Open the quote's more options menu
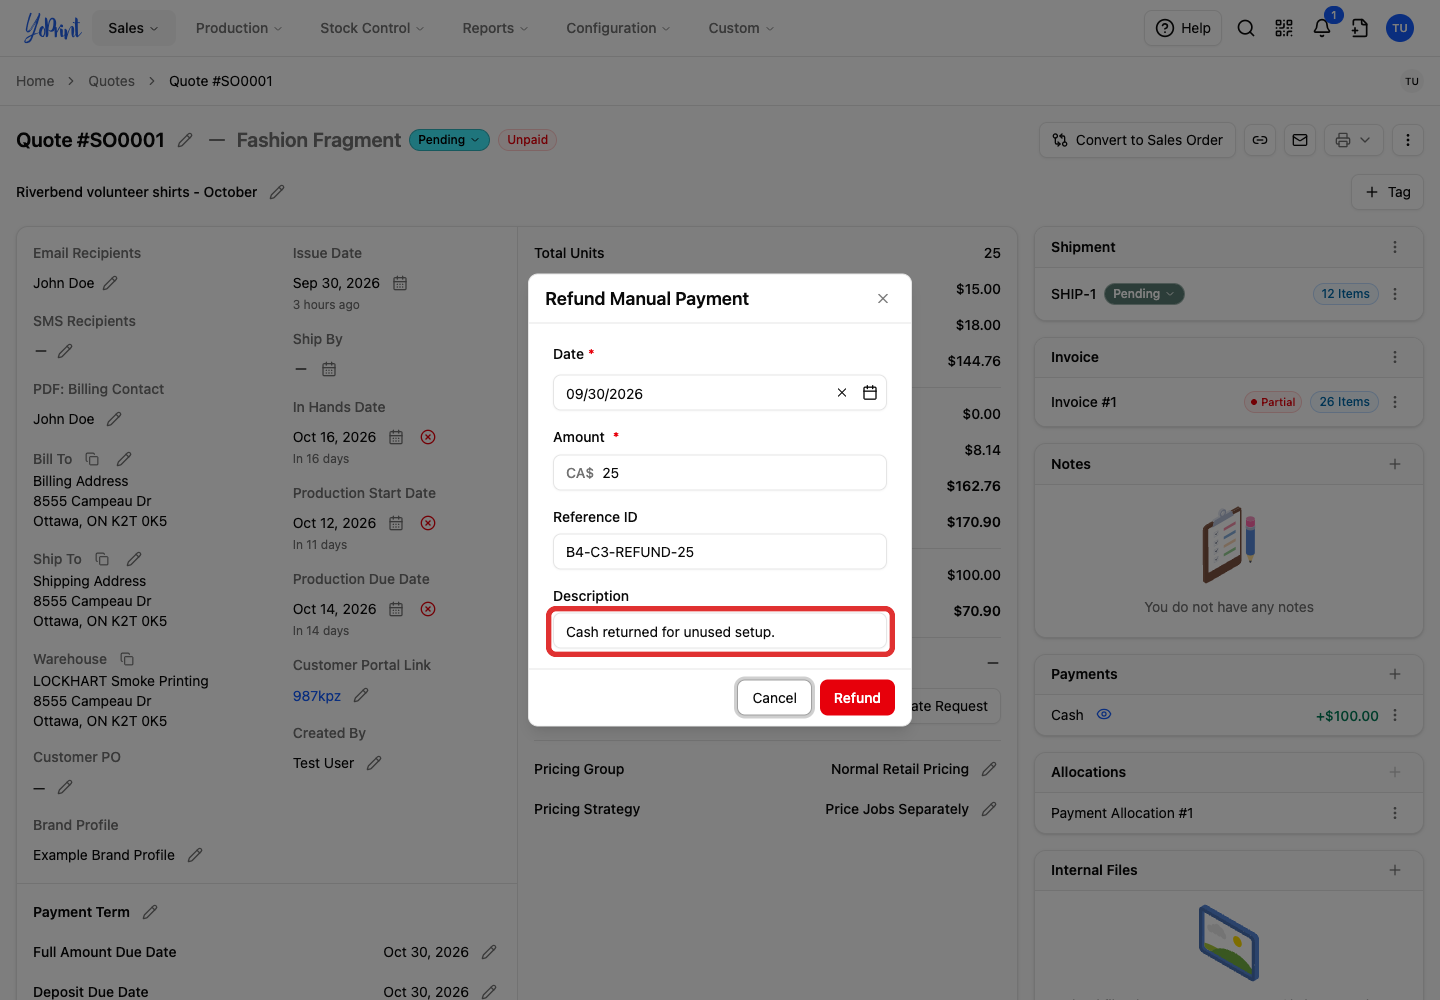 (x=1408, y=140)
